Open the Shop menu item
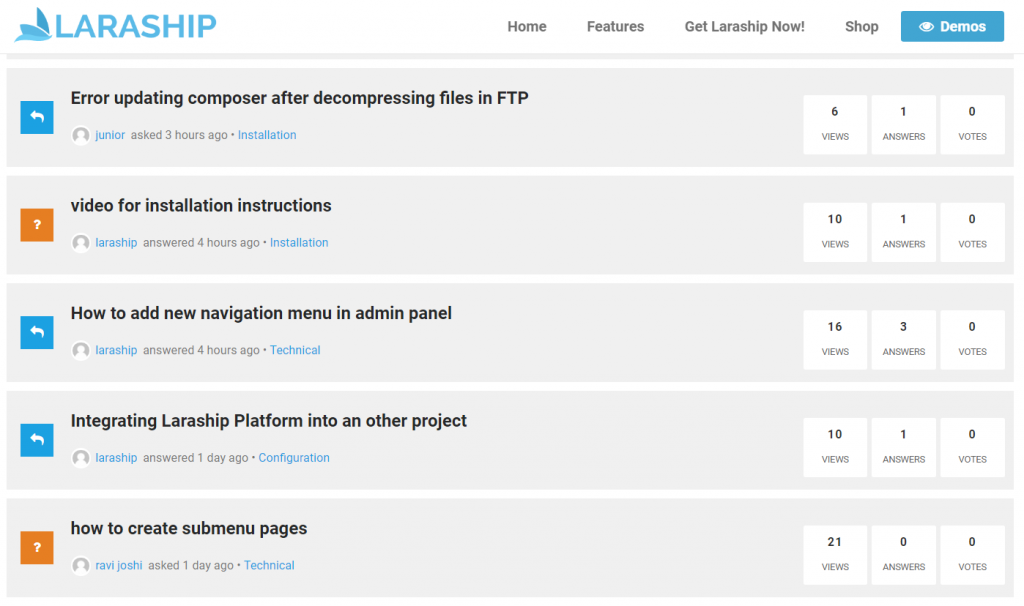Screen dimensions: 1024x606 tap(861, 26)
